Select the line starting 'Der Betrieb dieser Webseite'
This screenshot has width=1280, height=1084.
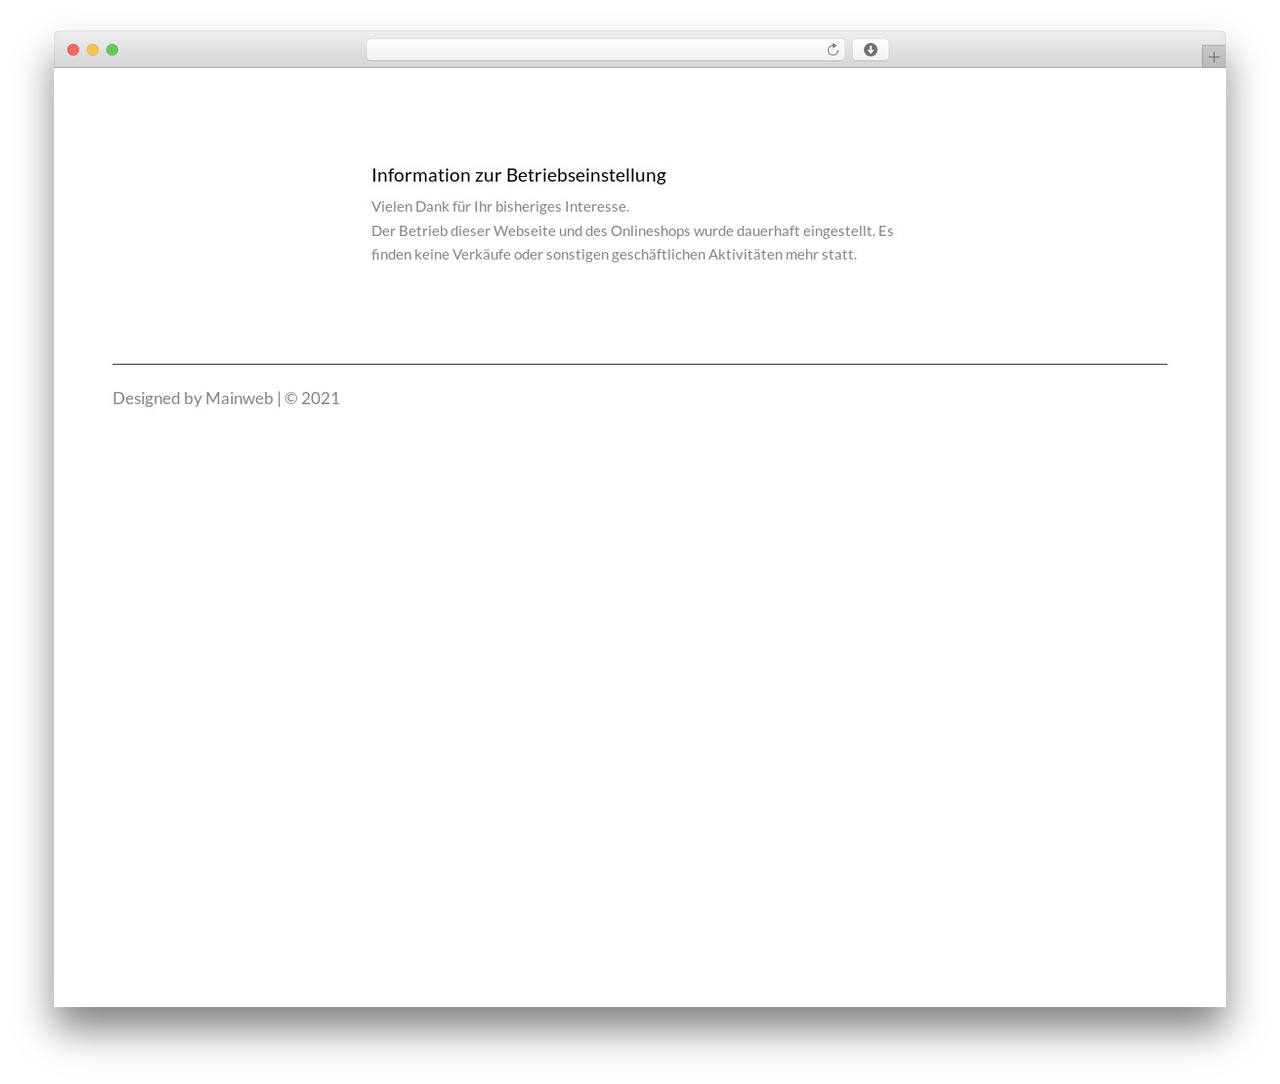point(632,231)
